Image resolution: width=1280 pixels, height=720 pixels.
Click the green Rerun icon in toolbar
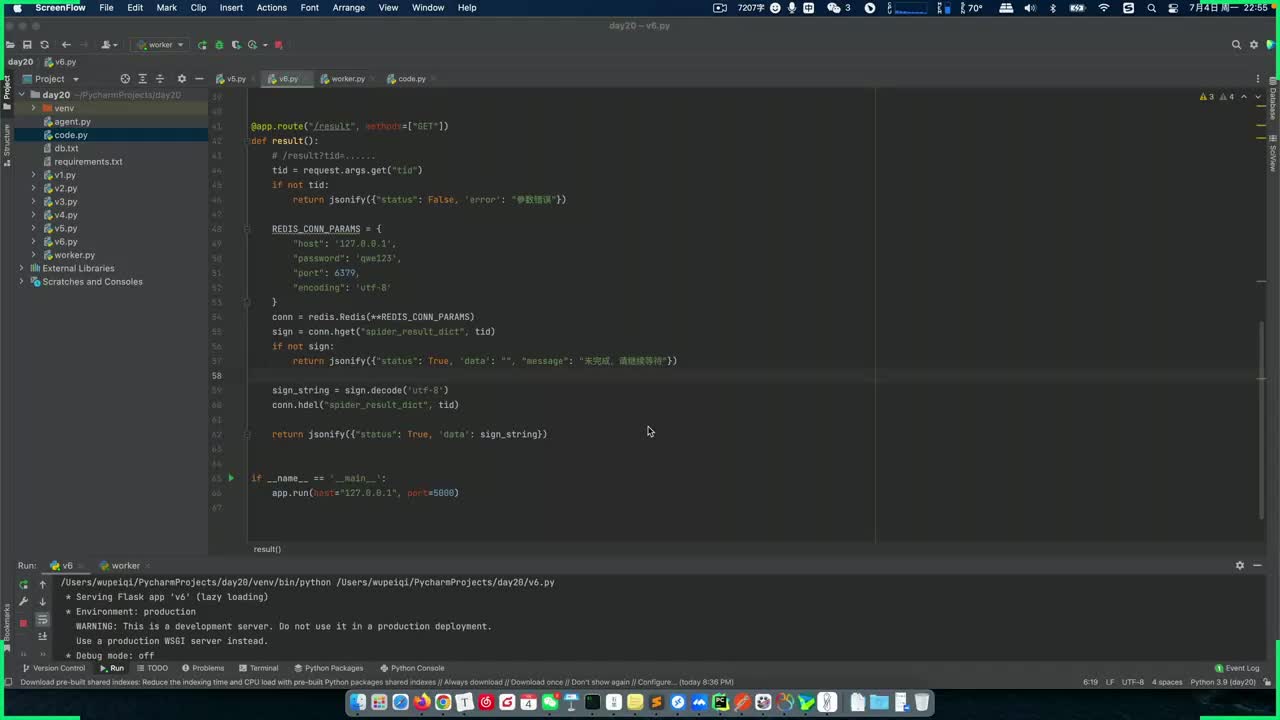click(x=203, y=45)
